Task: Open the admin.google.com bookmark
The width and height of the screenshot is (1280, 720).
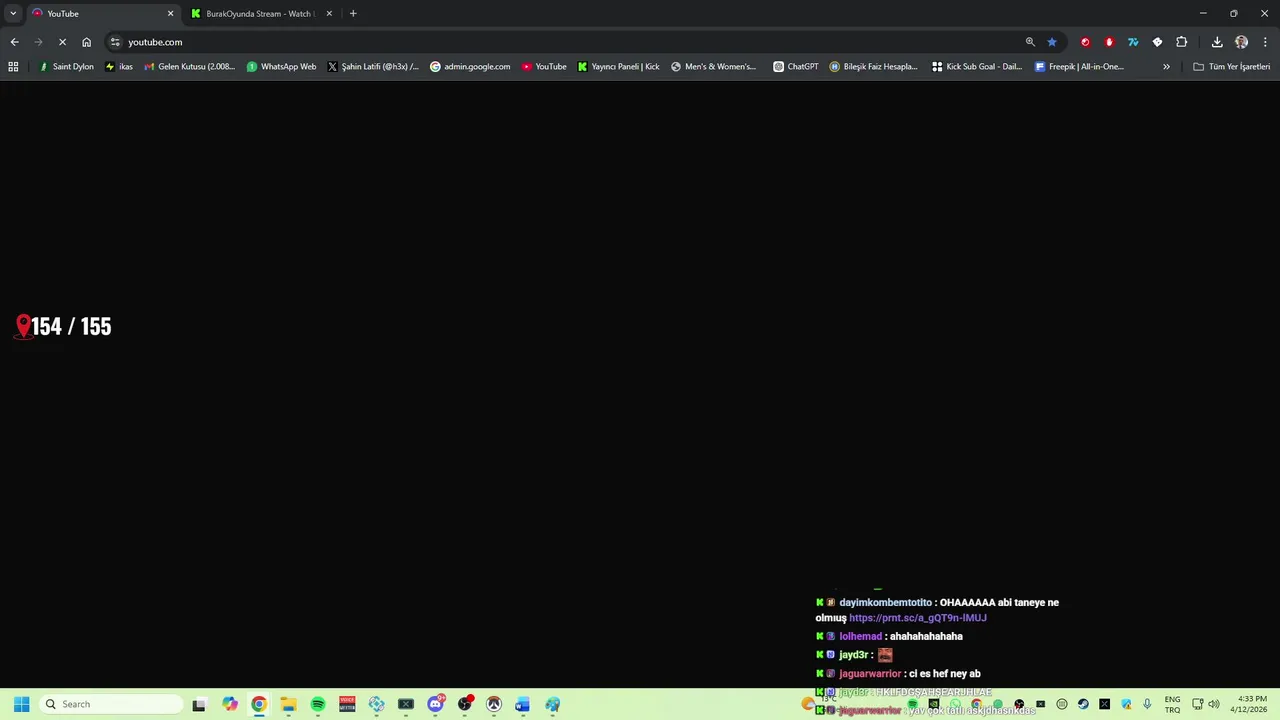Action: tap(470, 67)
